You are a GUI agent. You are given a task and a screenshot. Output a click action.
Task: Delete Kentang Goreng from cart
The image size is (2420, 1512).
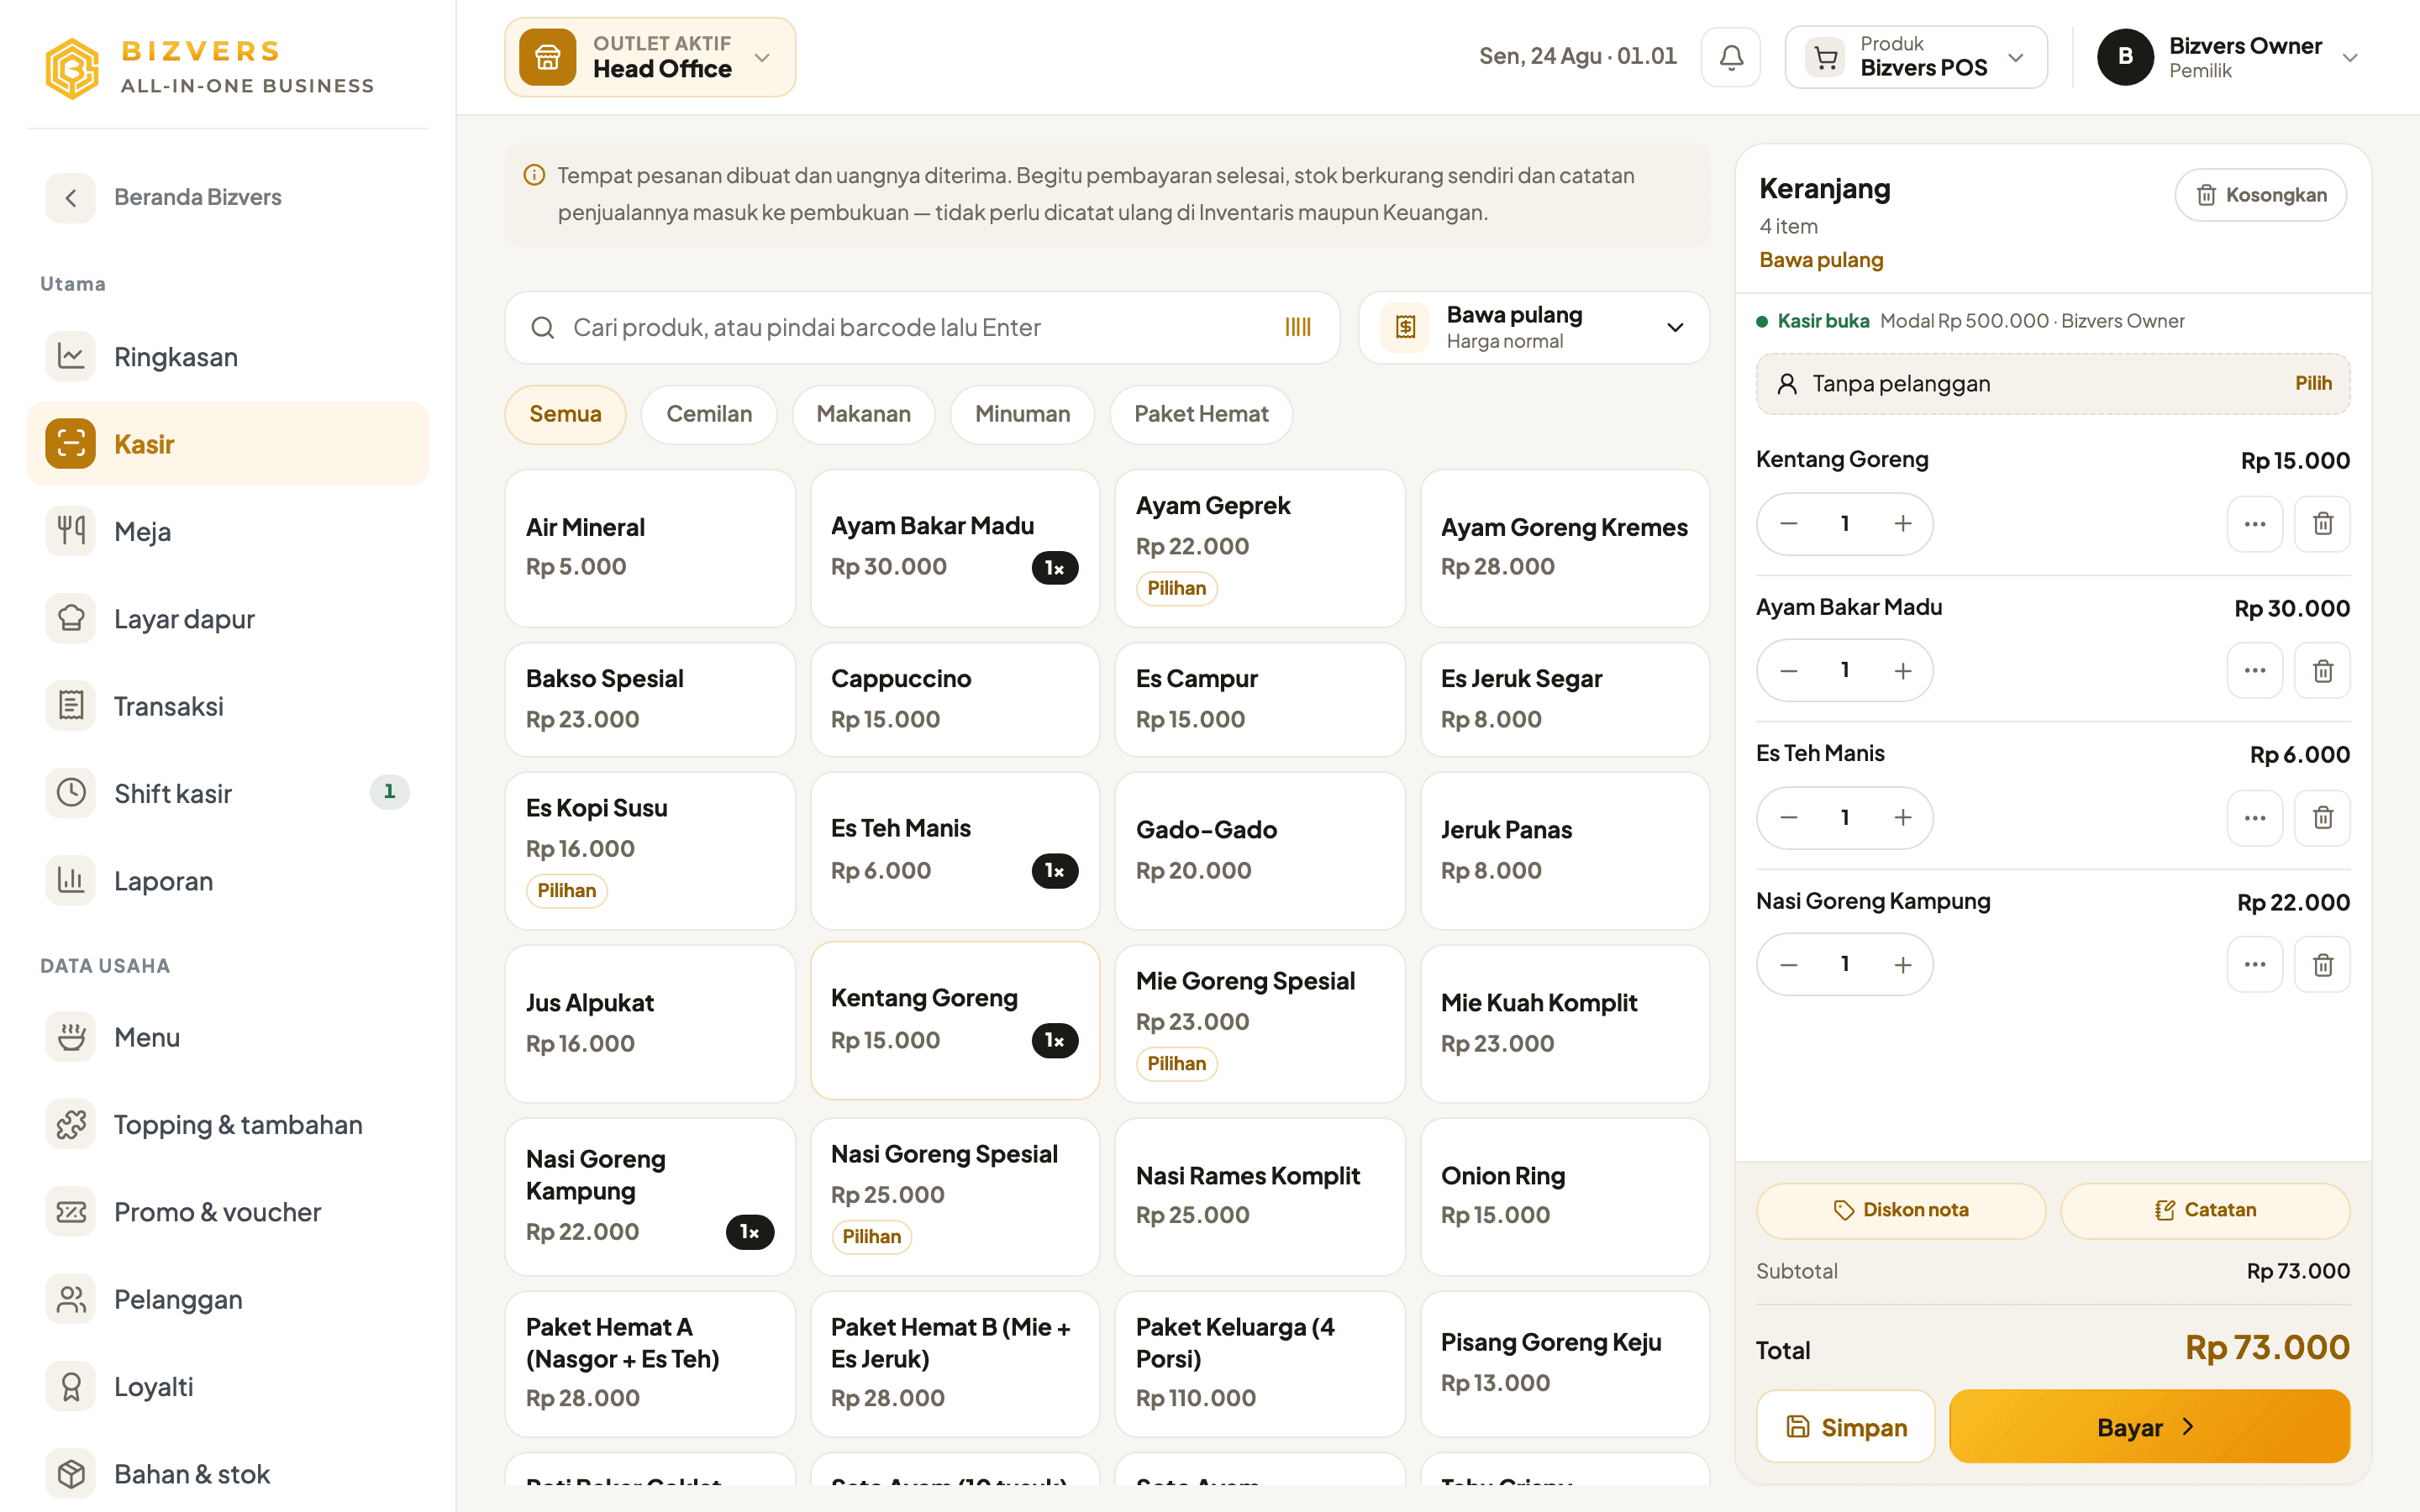[x=2322, y=524]
